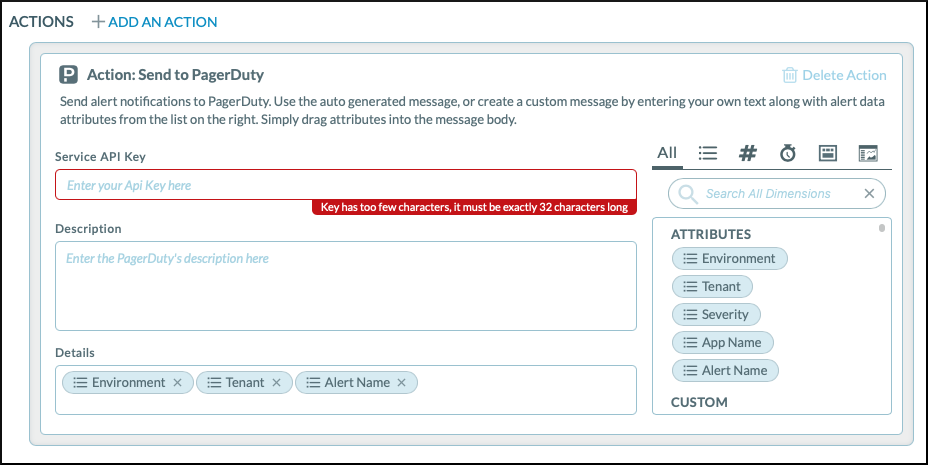Click the Search All Dimensions box
Viewport: 928px width, 465px height.
click(768, 194)
